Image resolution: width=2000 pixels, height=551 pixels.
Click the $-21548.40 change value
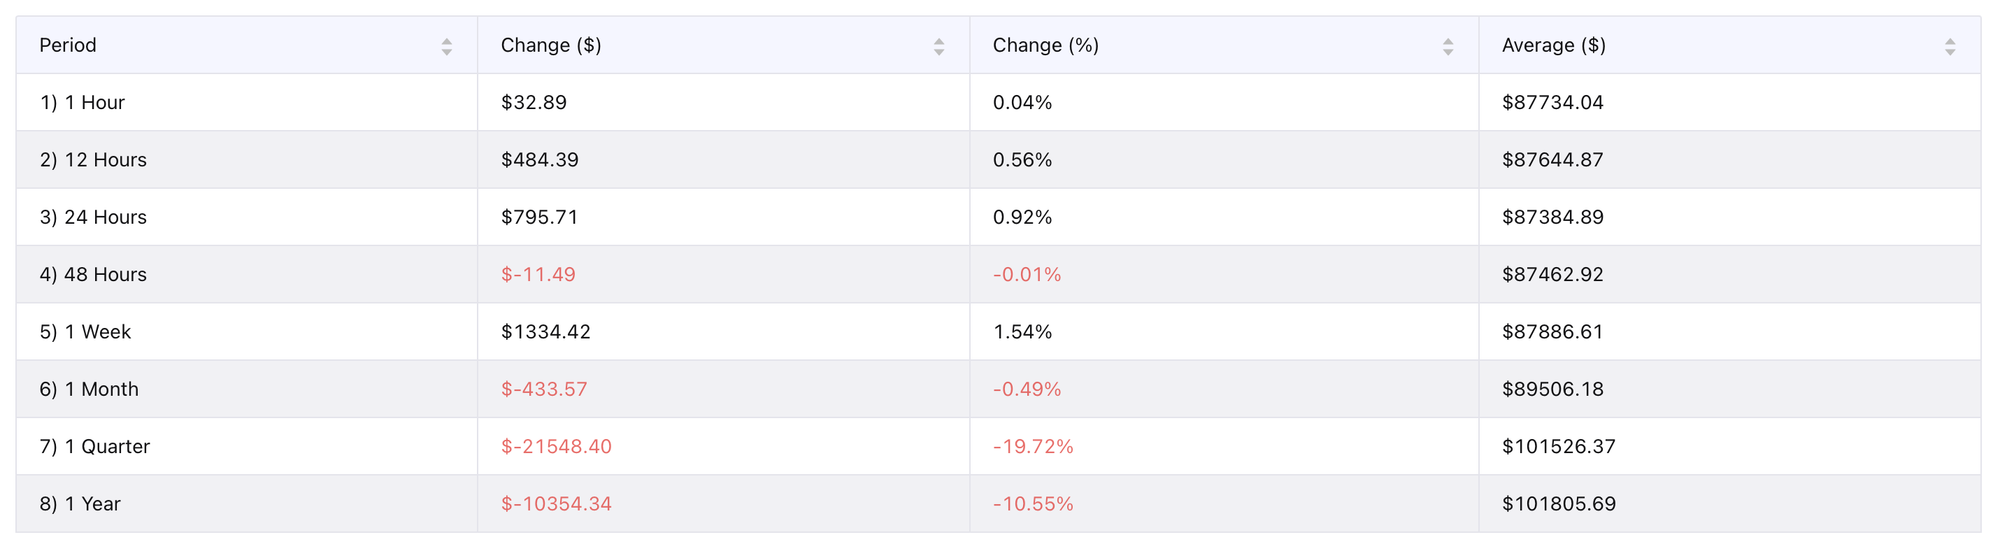(556, 446)
